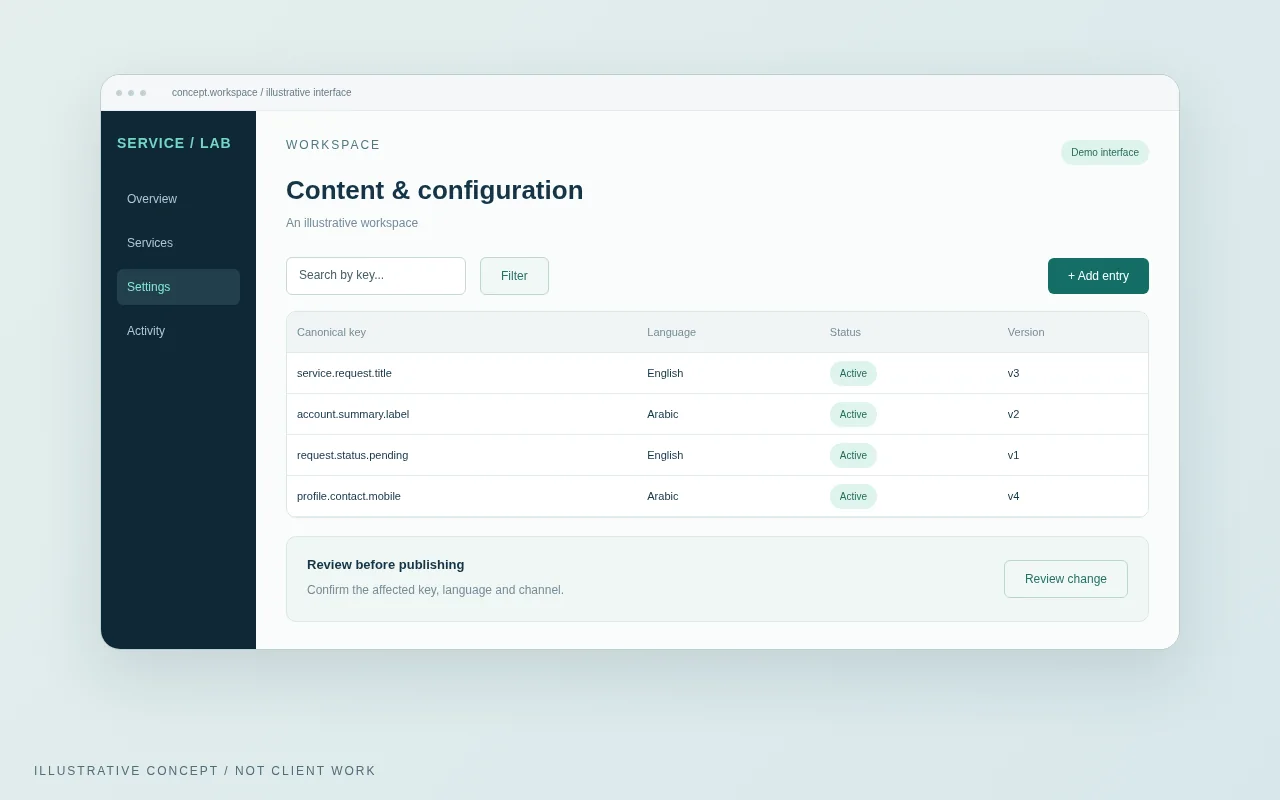This screenshot has height=800, width=1280.
Task: Open the Overview sidebar item
Action: coord(178,199)
